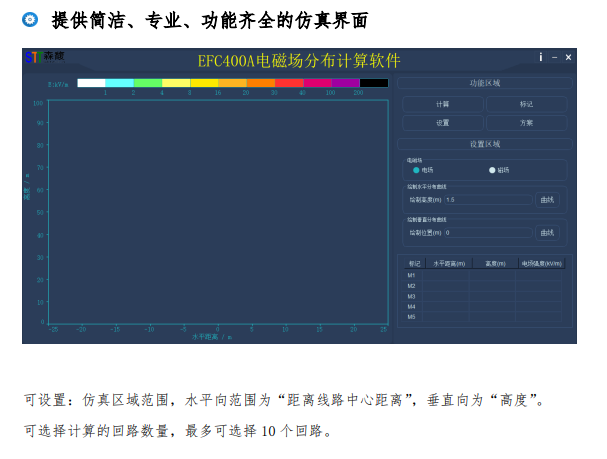Select the M1 row in marker table
Image resolution: width=607 pixels, height=459 pixels.
coord(483,275)
